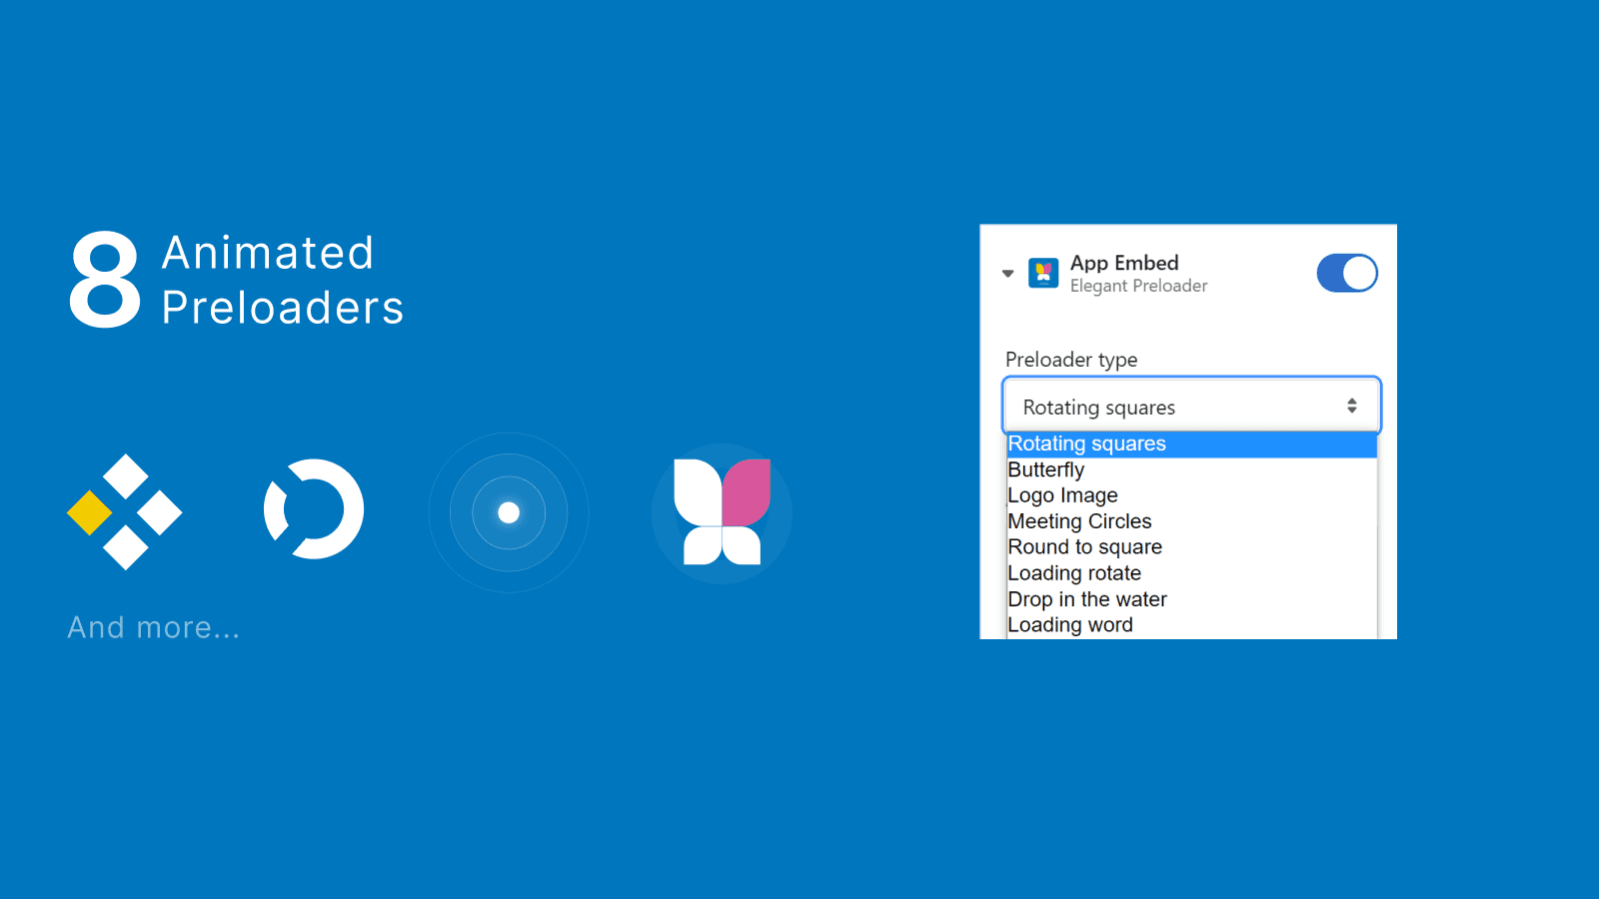Screen dimensions: 1600x900
Task: Choose the "Butterfly" preloader option
Action: tap(1046, 469)
